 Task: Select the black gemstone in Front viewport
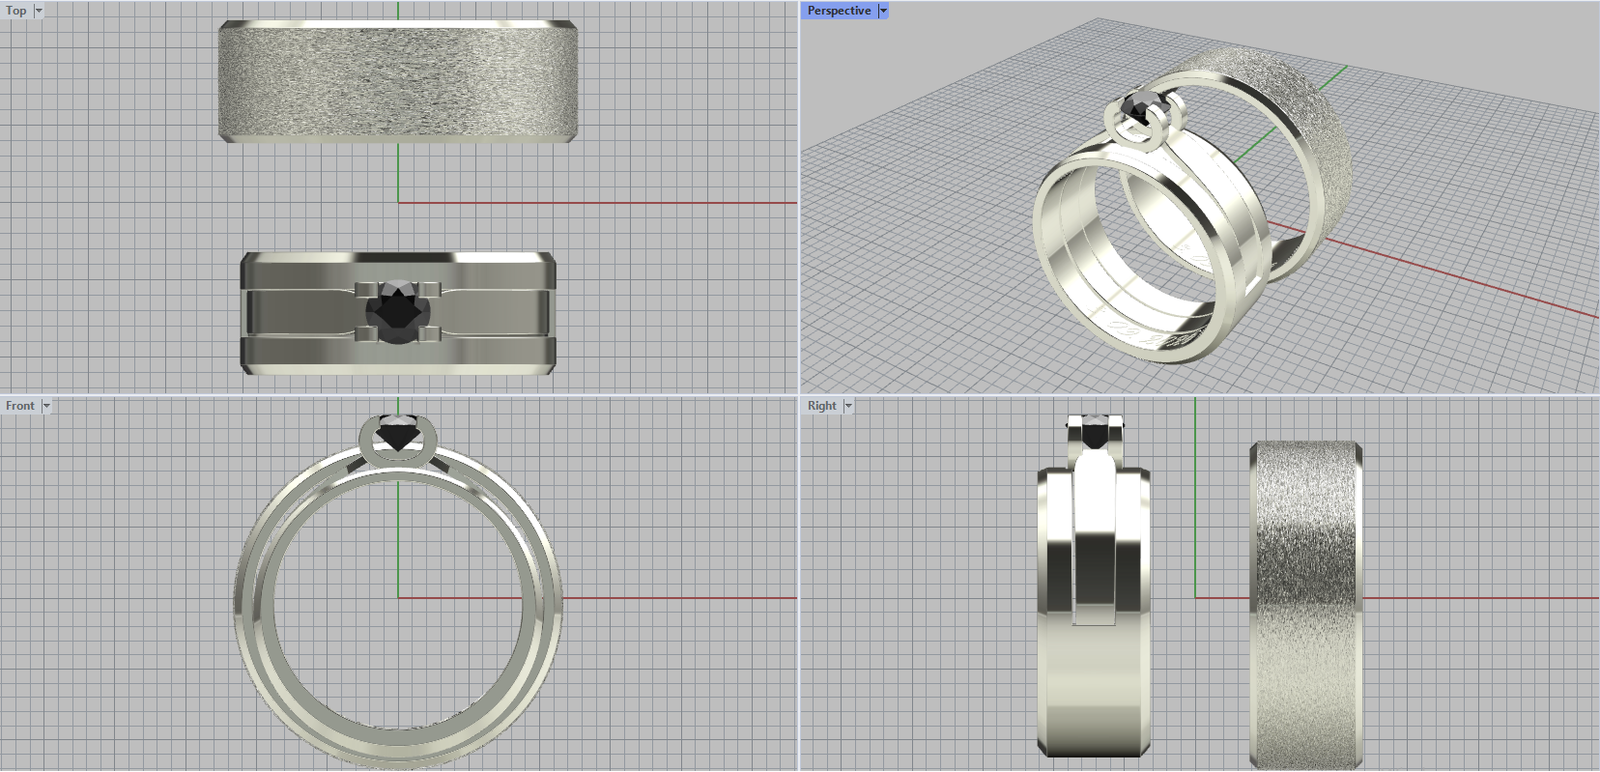[398, 434]
